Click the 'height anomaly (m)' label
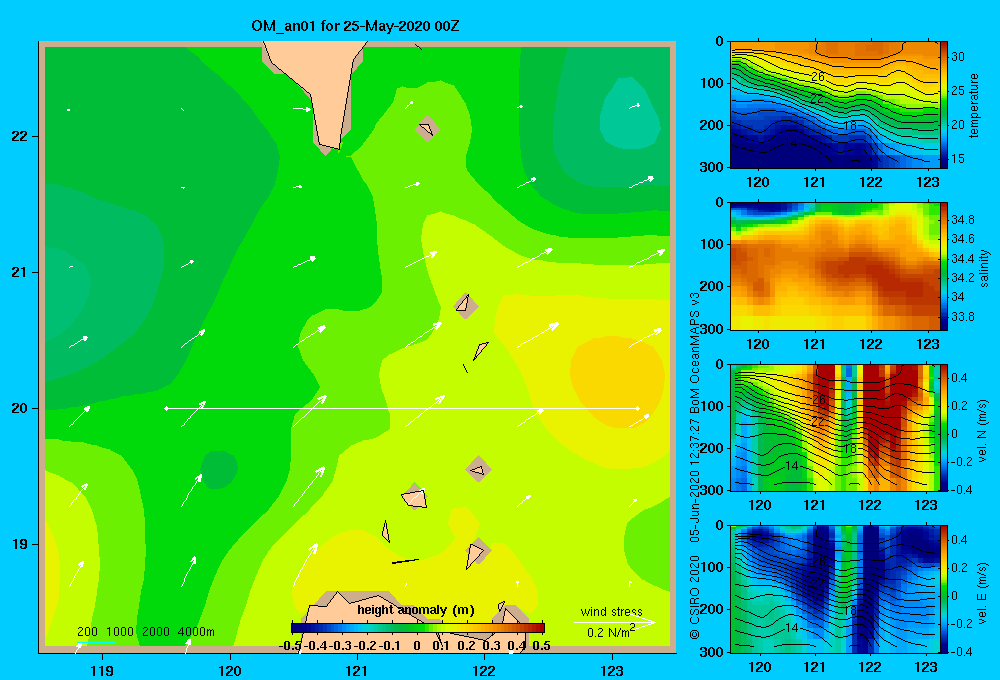The height and width of the screenshot is (680, 1000). tap(415, 610)
